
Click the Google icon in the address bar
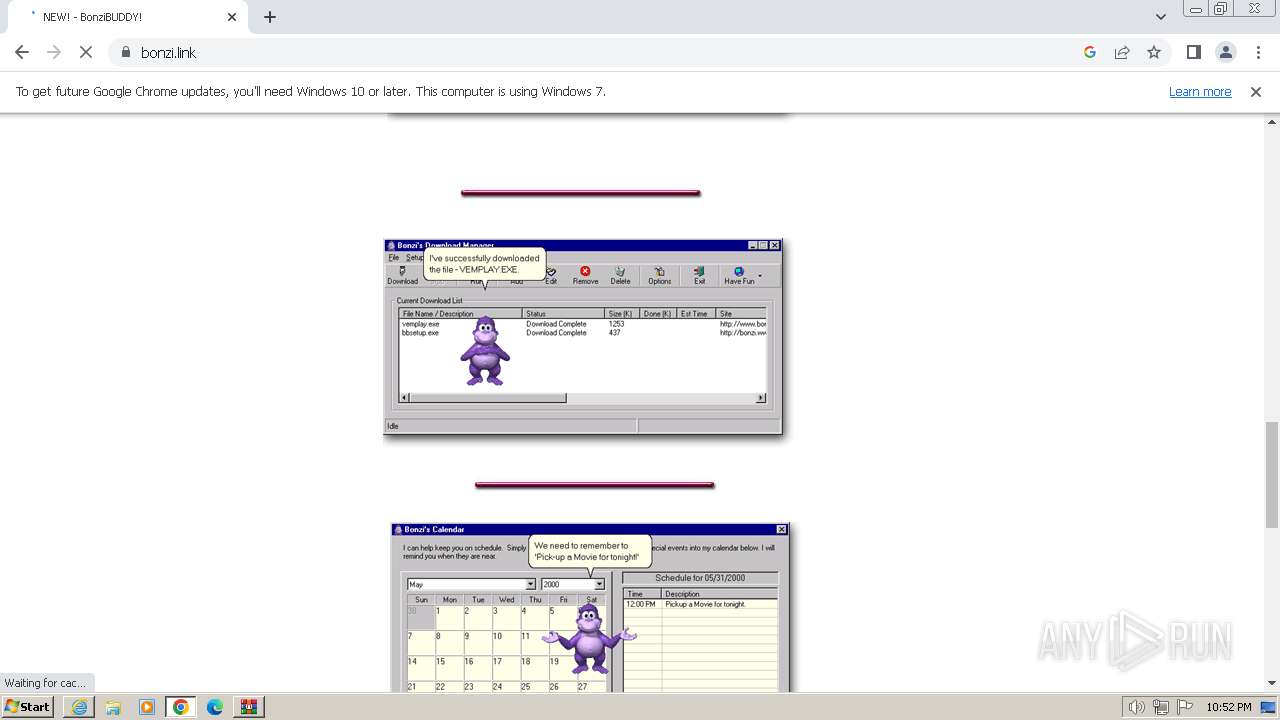(x=1090, y=52)
